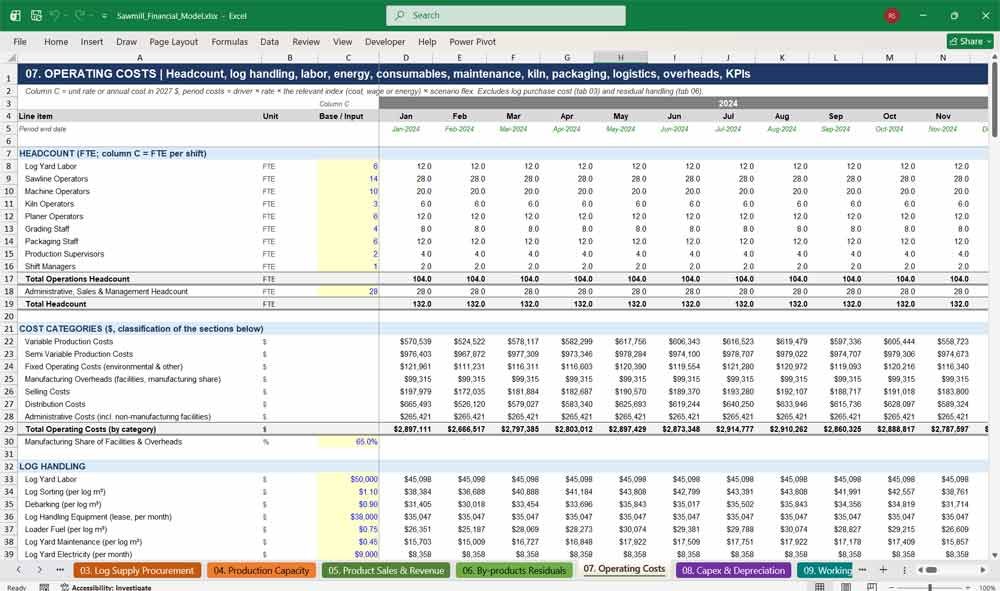The height and width of the screenshot is (591, 1000).
Task: Click the Excel app icon in title bar
Action: (x=15, y=15)
